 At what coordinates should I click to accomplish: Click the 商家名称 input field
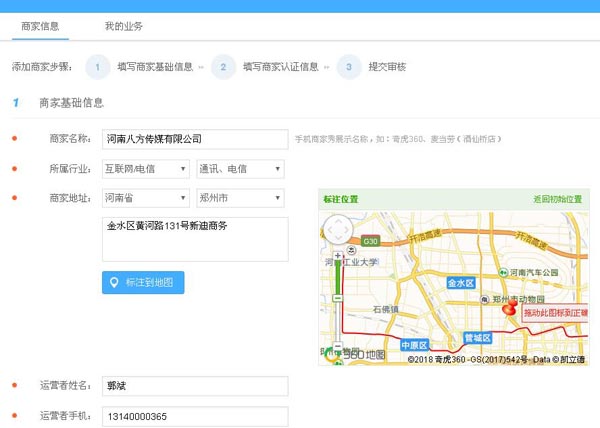pos(195,139)
